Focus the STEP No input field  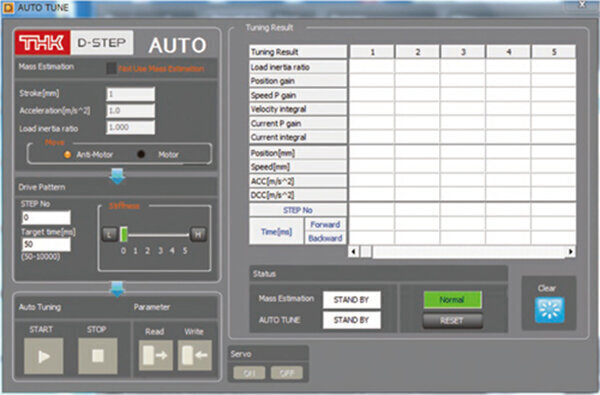tap(46, 218)
